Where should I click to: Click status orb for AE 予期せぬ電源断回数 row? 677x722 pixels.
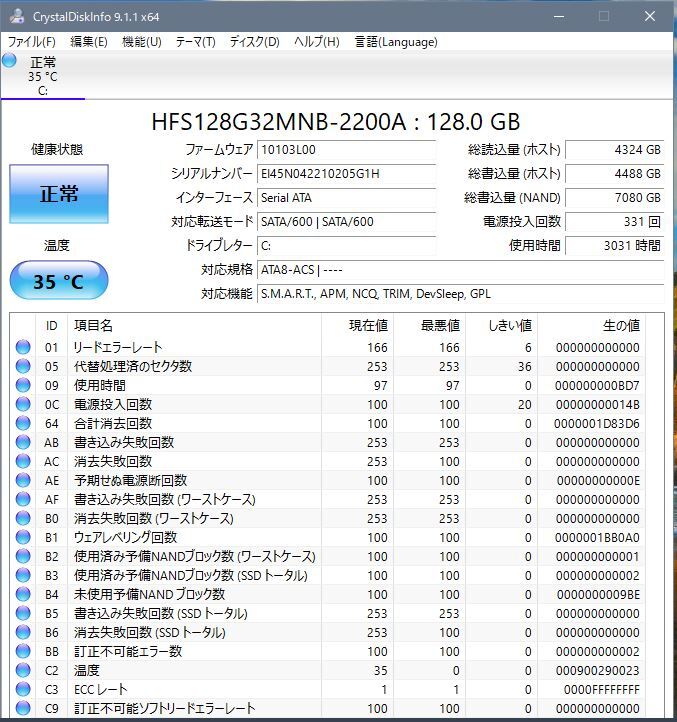23,480
